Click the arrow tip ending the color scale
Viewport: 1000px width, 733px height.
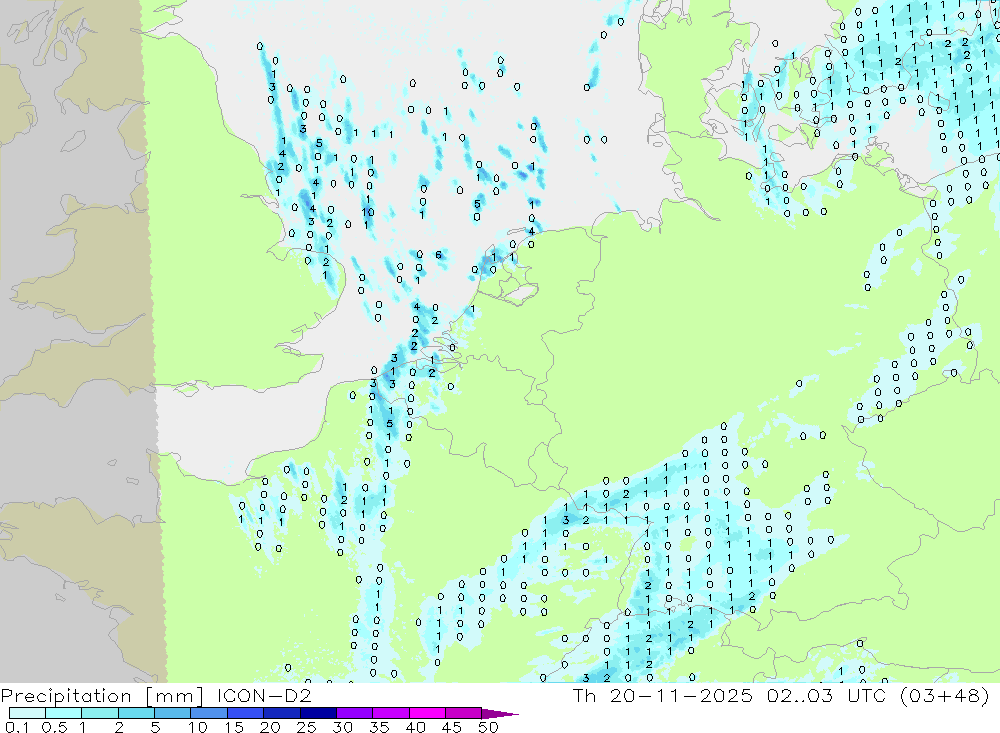[x=501, y=714]
